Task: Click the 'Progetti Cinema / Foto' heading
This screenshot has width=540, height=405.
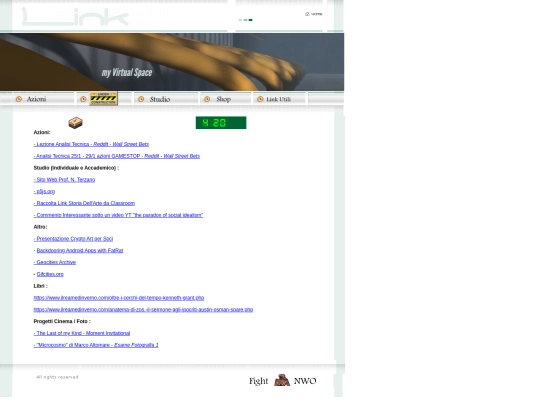Action: coord(62,321)
